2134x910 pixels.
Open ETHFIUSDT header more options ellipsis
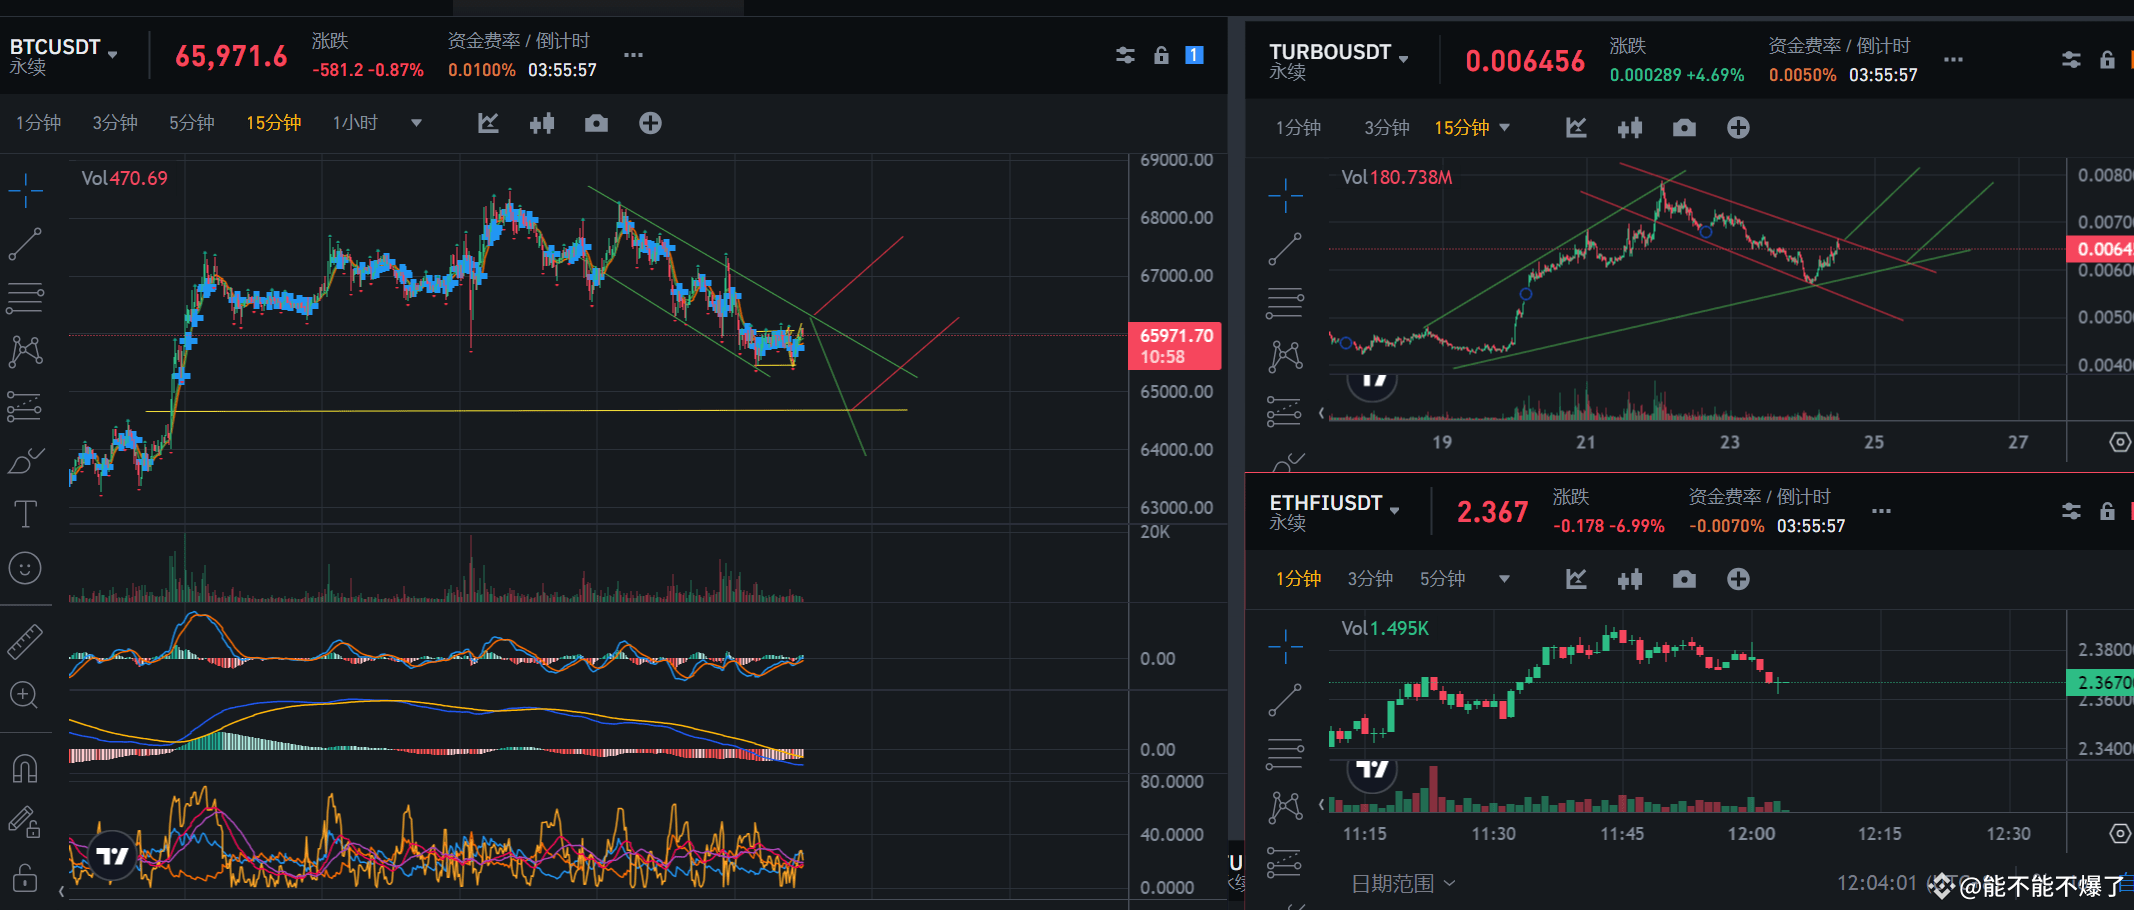(1881, 511)
